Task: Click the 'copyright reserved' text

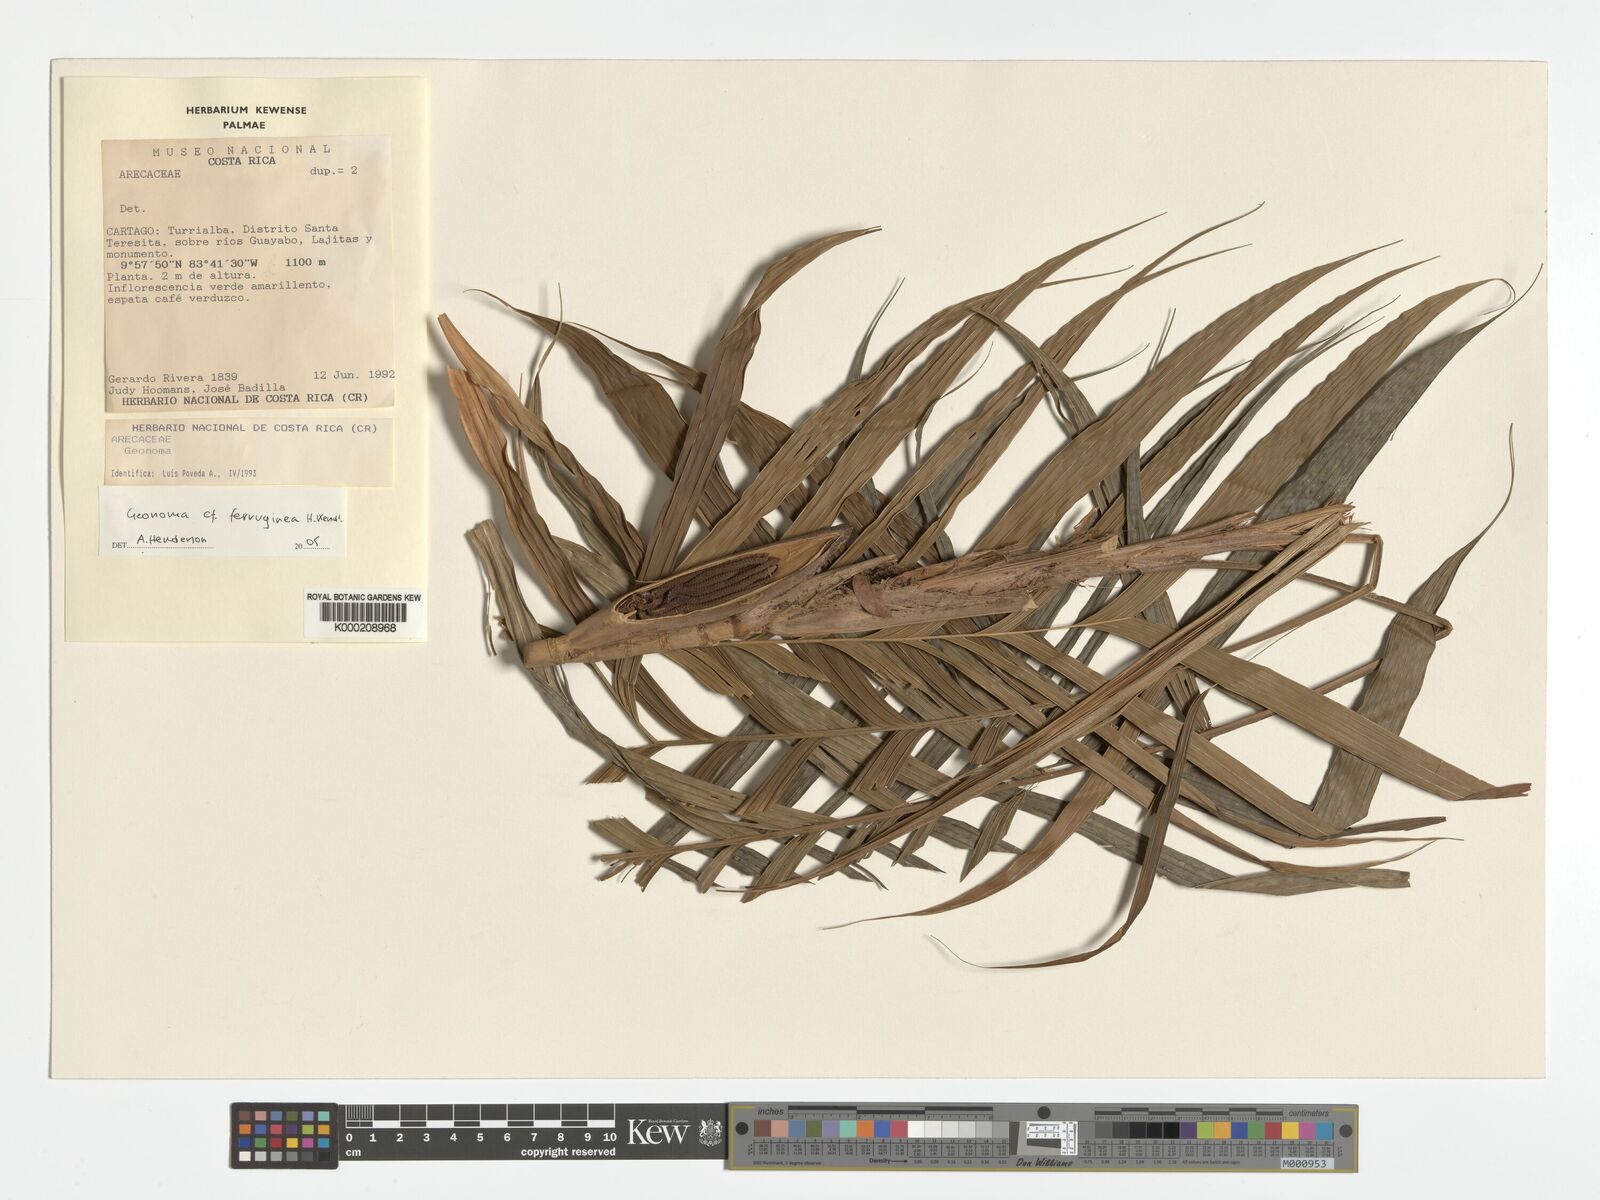Action: coord(569,1152)
